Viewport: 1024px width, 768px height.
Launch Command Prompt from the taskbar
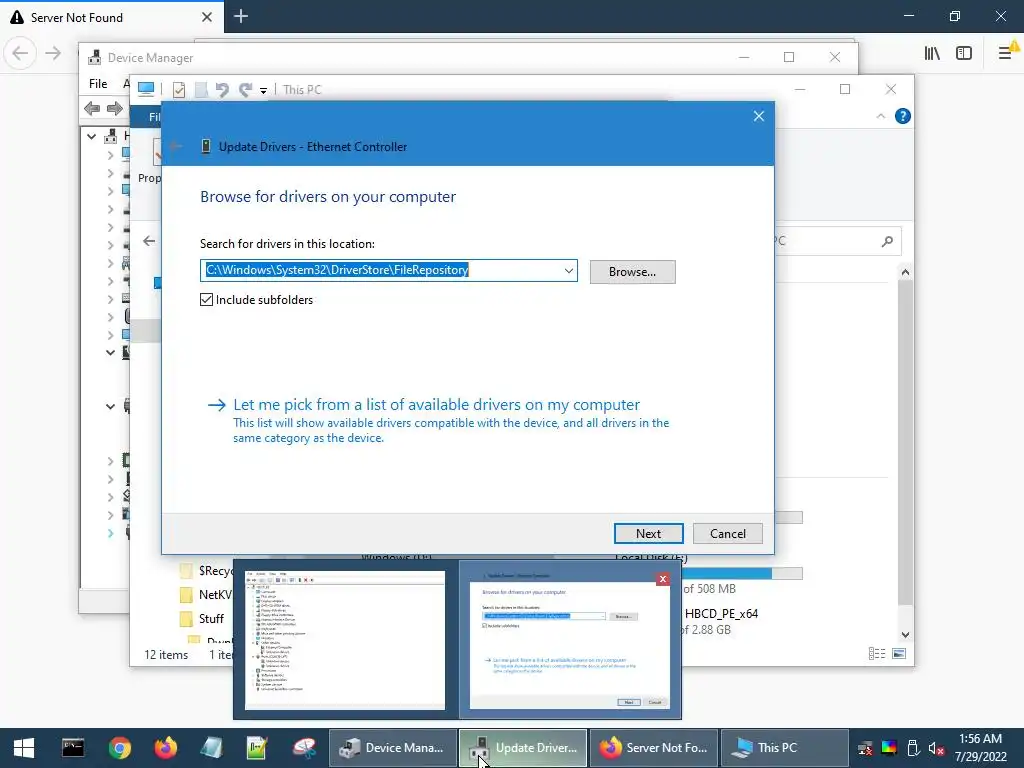tap(72, 748)
